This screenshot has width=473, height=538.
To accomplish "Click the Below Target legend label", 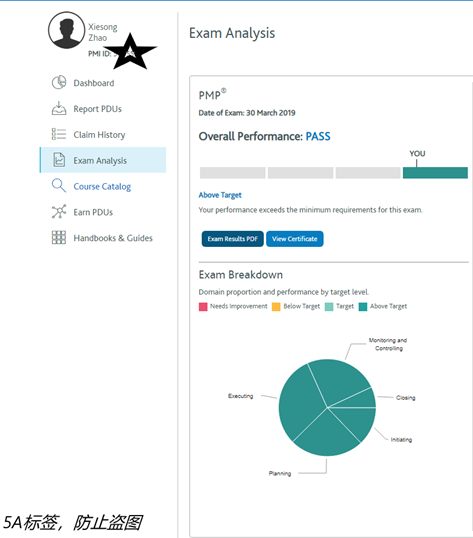I will point(301,306).
